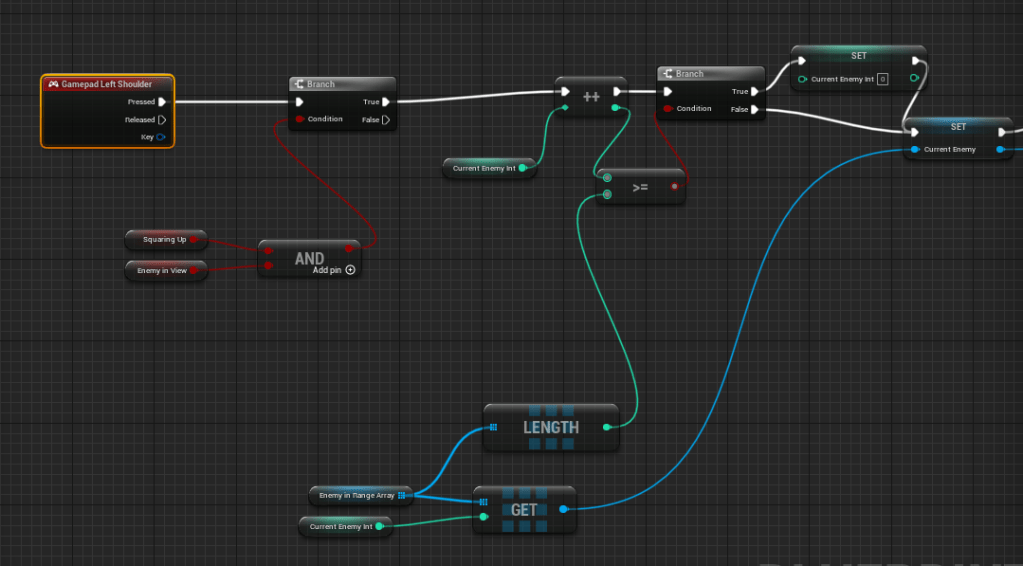Click the Released execution pin
The width and height of the screenshot is (1023, 566).
(162, 120)
